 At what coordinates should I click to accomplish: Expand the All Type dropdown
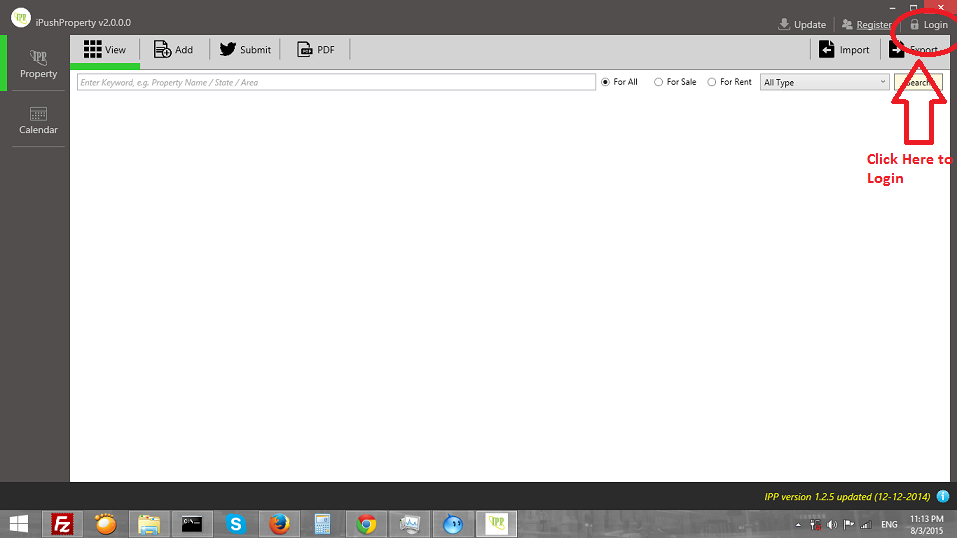tap(824, 82)
